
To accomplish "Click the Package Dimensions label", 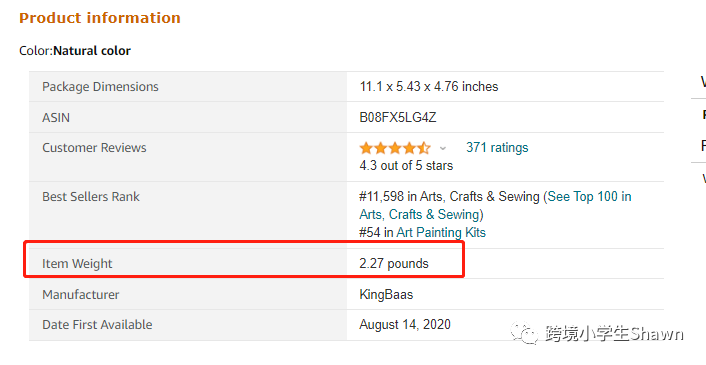I will click(100, 87).
